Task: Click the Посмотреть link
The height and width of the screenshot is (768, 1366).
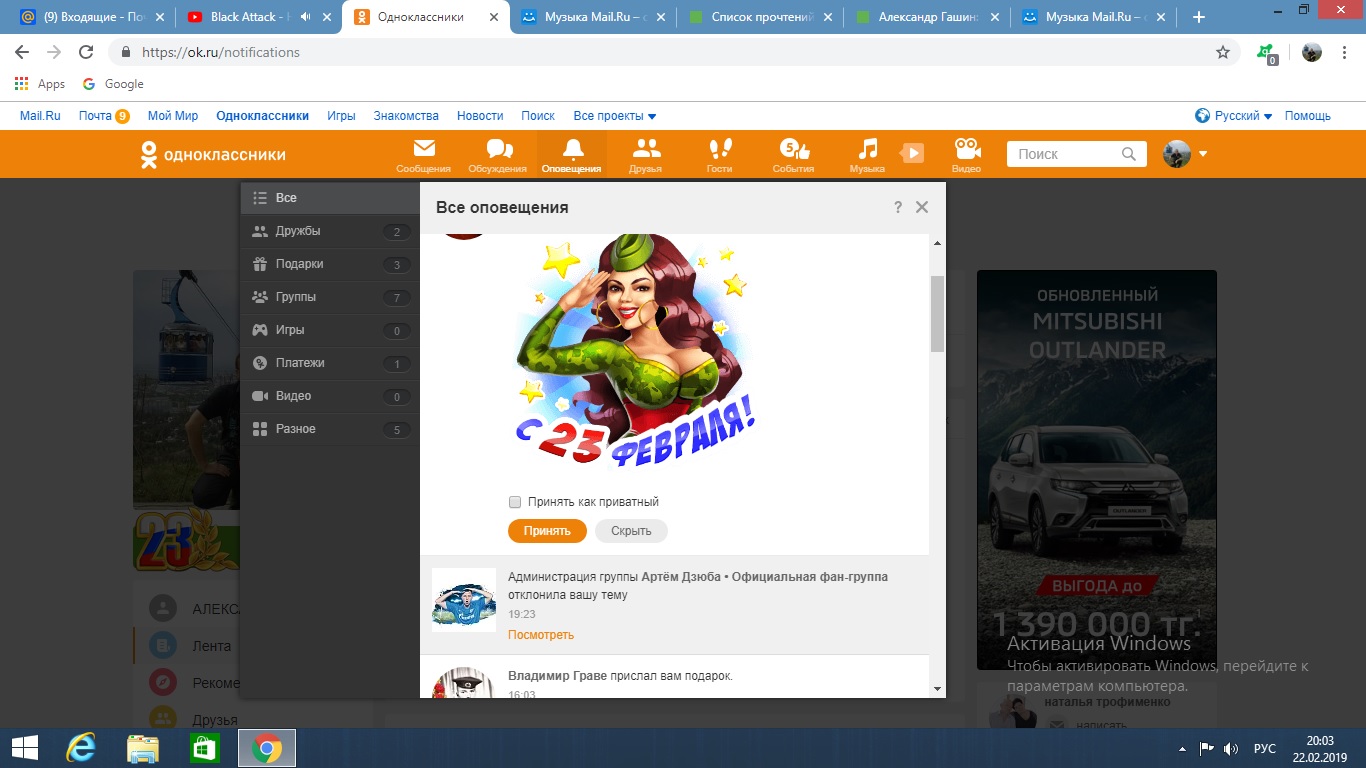Action: [x=541, y=635]
